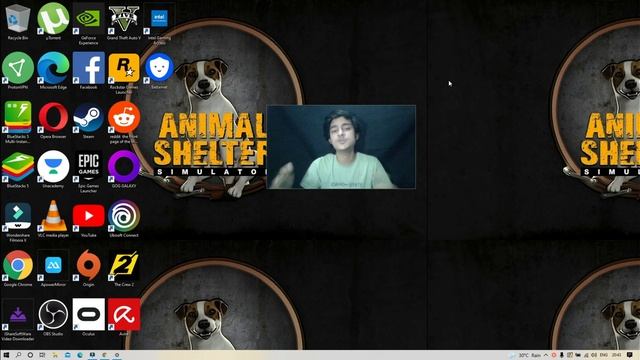The width and height of the screenshot is (640, 360).
Task: Open the Recycle Bin desktop icon
Action: pyautogui.click(x=18, y=22)
